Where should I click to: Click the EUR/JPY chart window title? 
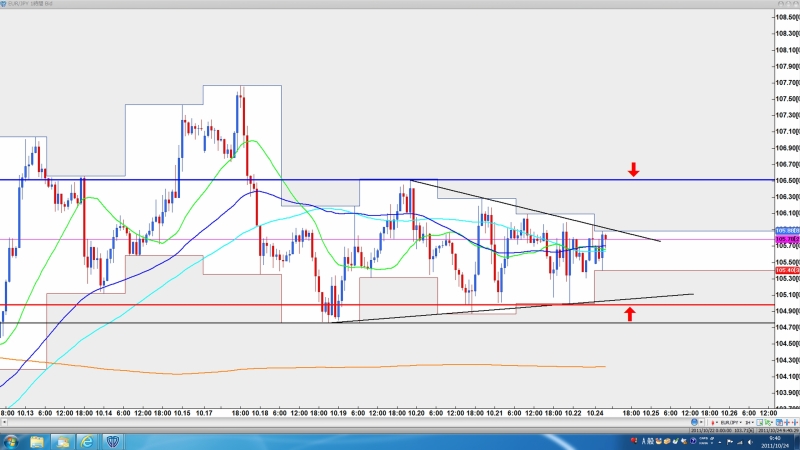point(29,4)
